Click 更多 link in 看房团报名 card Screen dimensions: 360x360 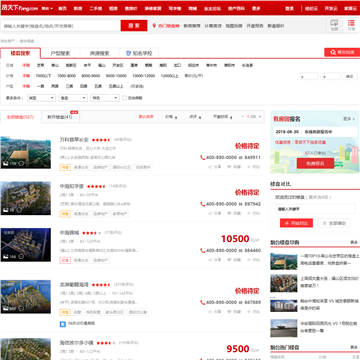(x=349, y=119)
